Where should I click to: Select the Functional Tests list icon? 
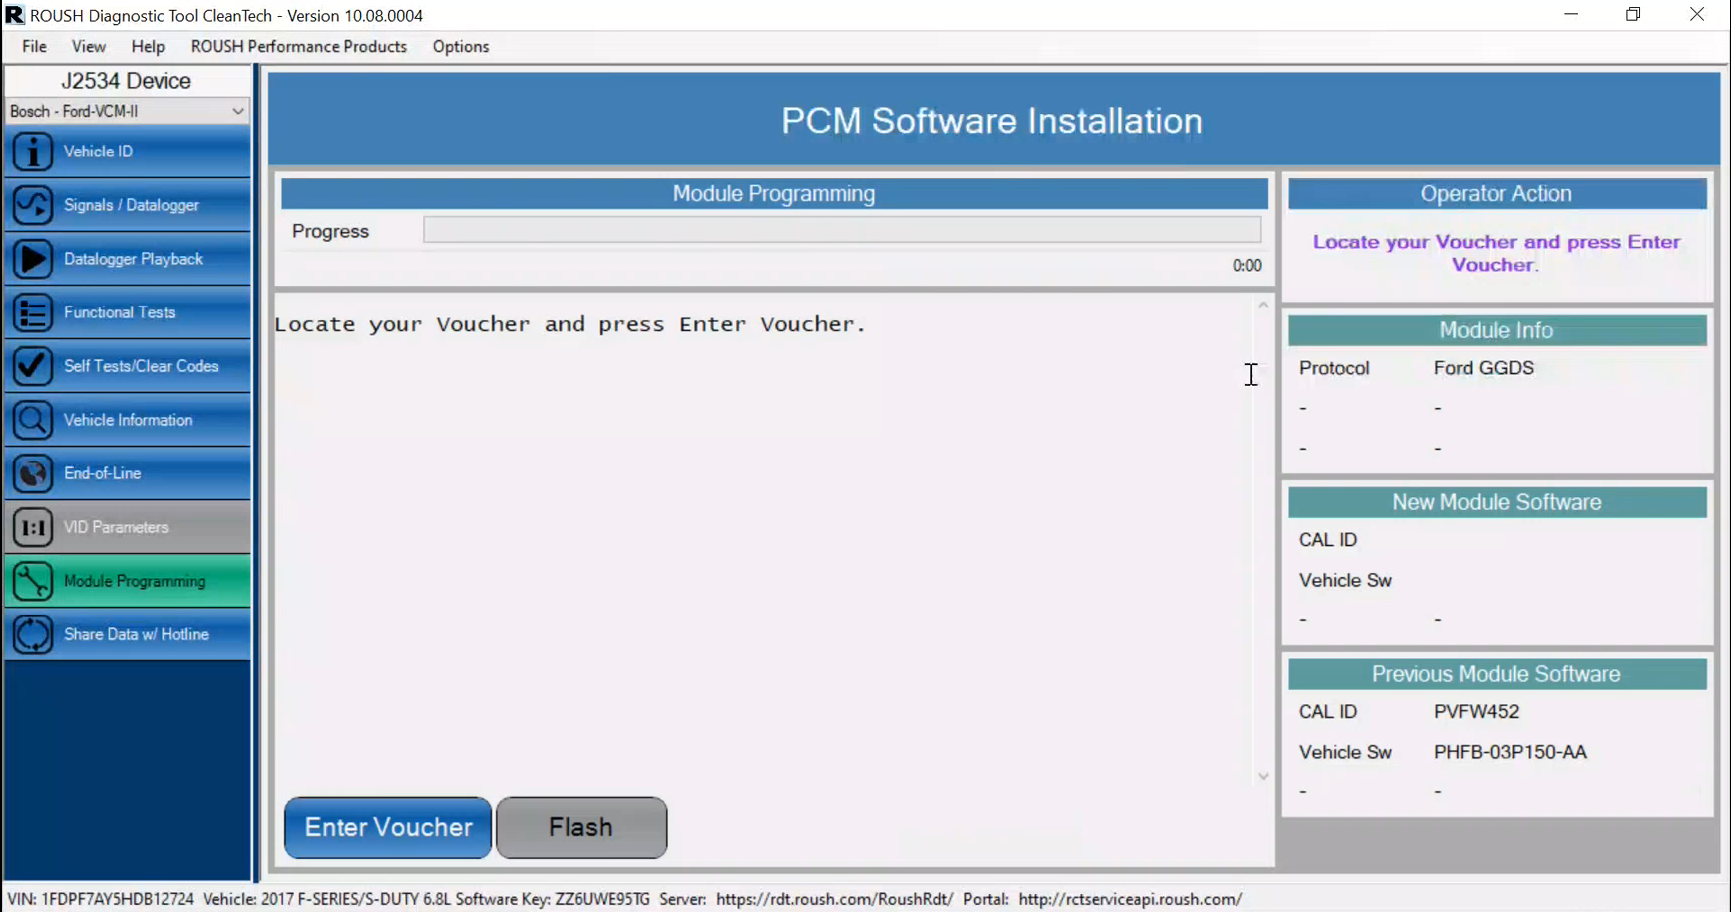point(32,313)
